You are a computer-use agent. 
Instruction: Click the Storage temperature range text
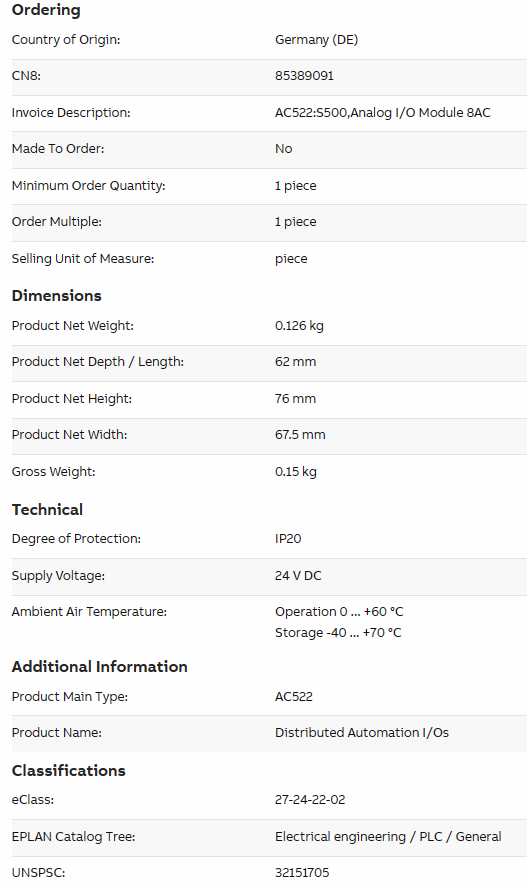click(x=338, y=633)
